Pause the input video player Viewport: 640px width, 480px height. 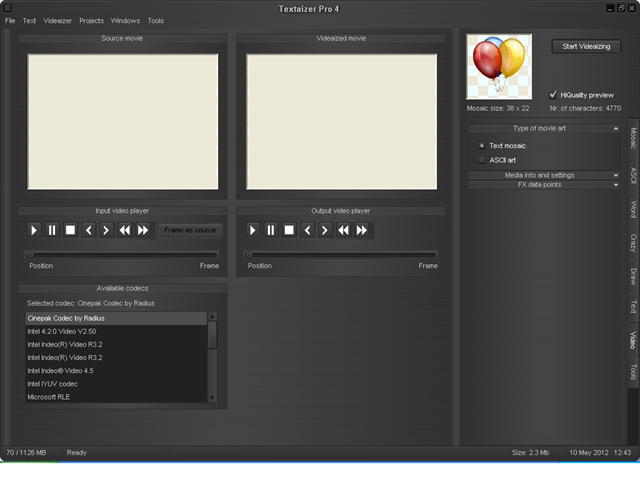[52, 230]
